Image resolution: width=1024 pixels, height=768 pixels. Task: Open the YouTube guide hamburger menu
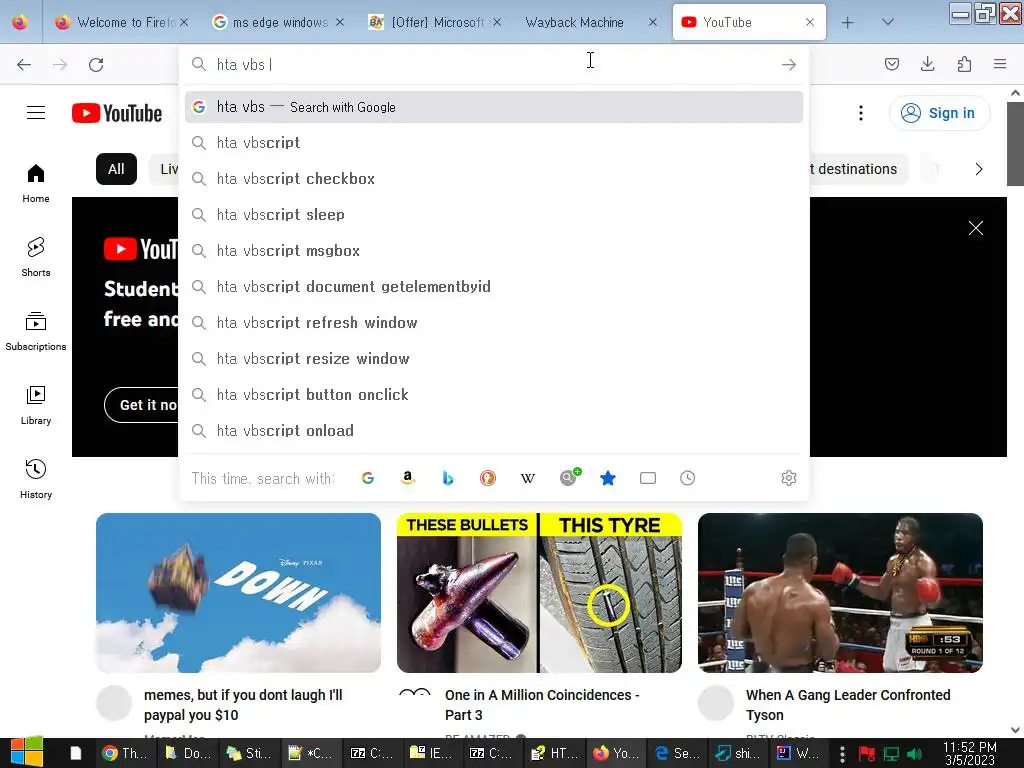tap(36, 113)
